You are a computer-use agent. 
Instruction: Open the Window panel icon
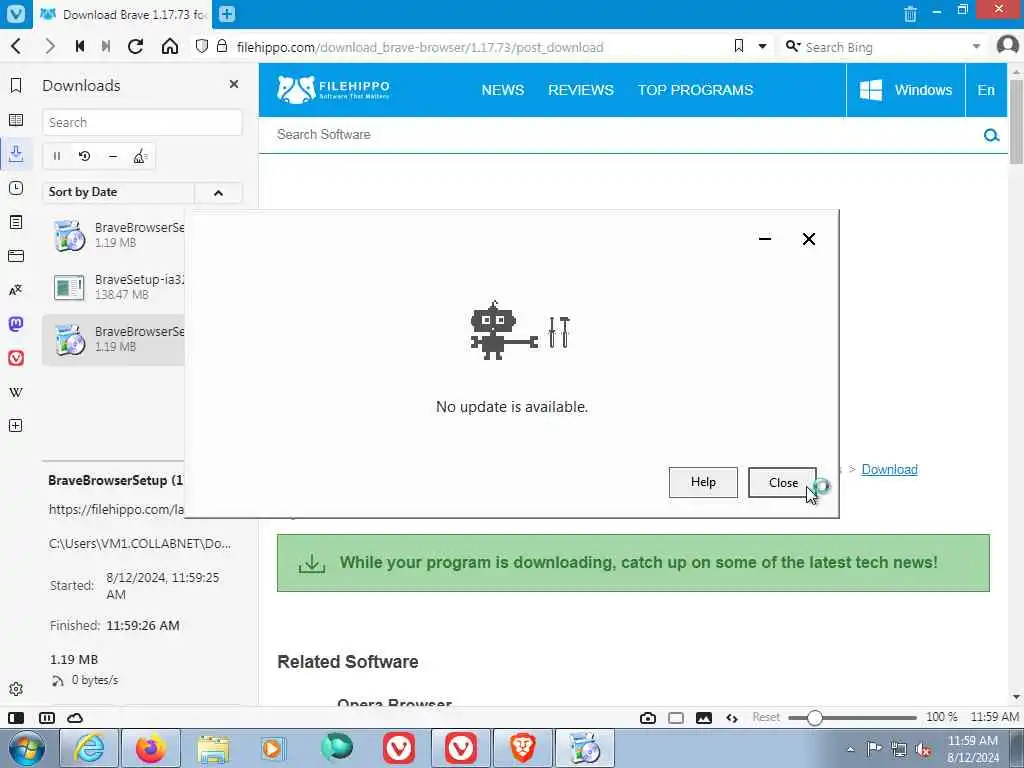click(16, 256)
